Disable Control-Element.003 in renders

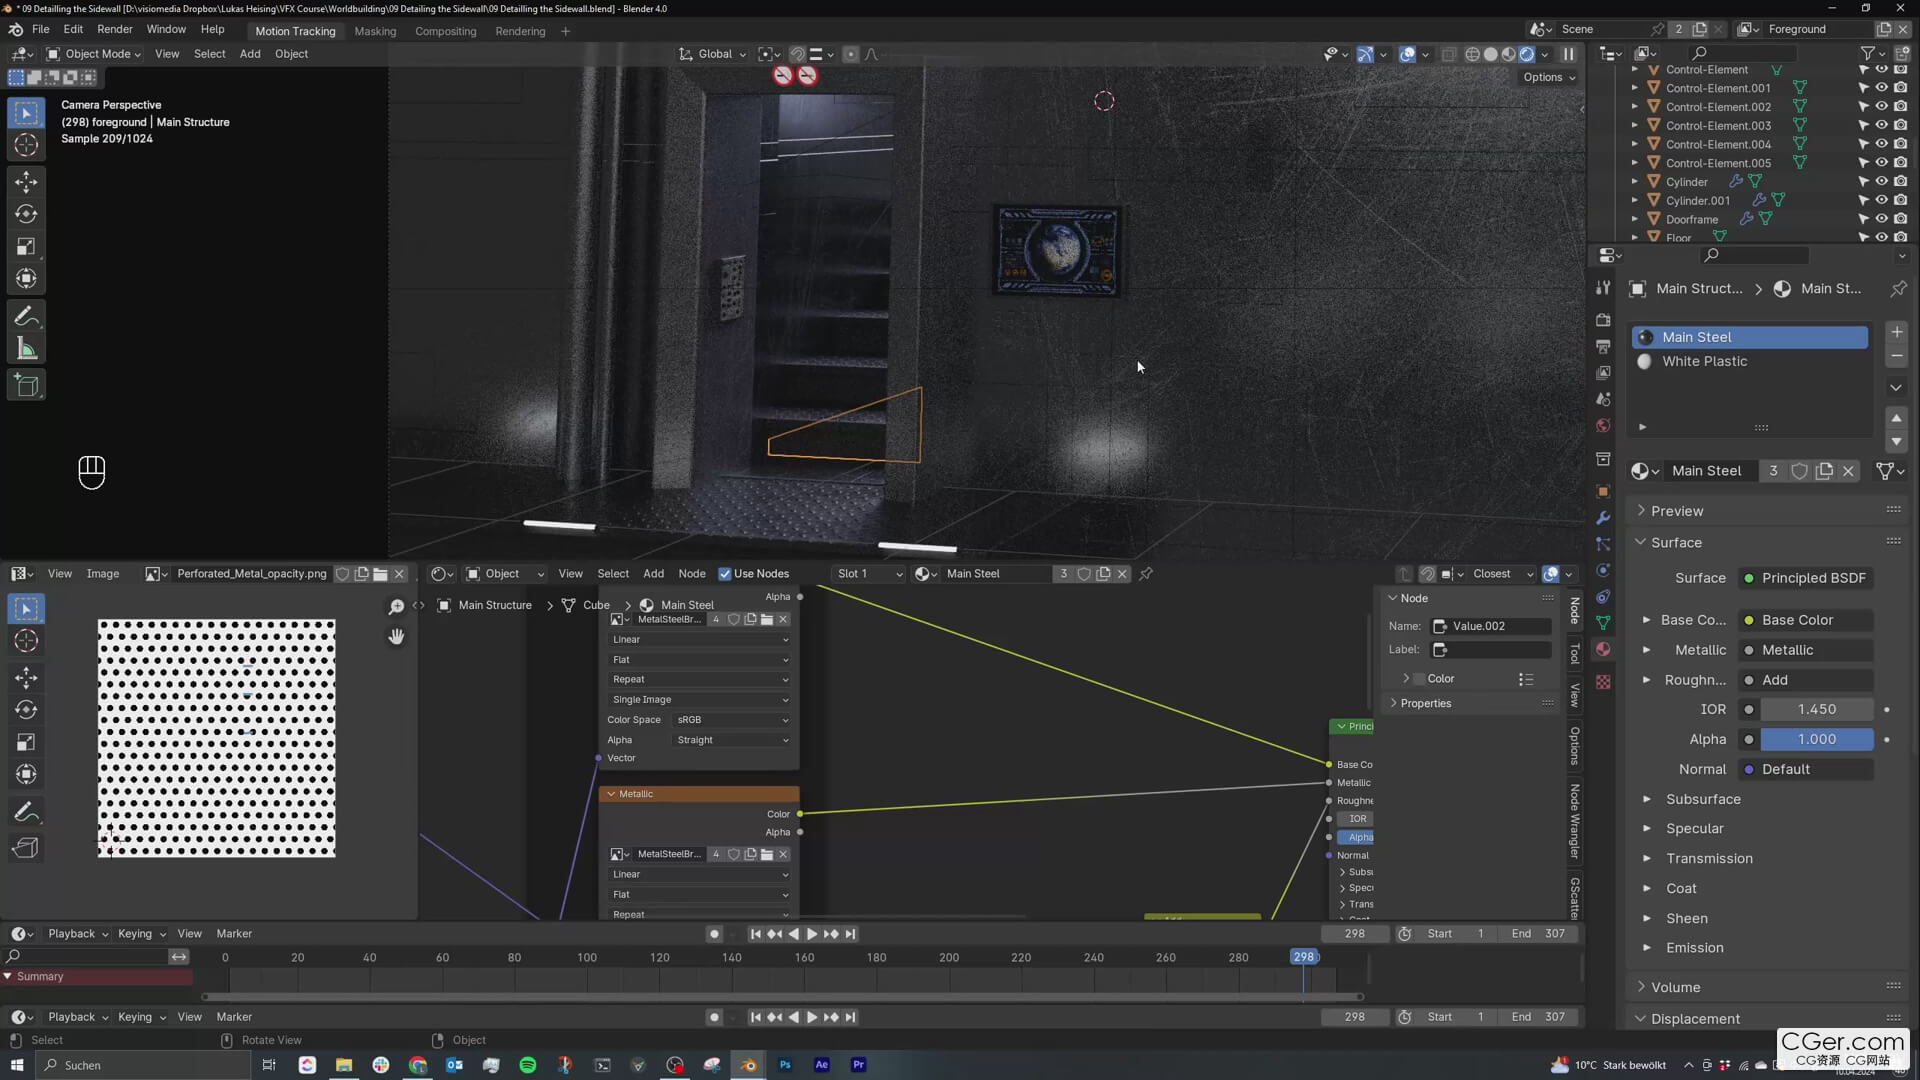(x=1900, y=125)
